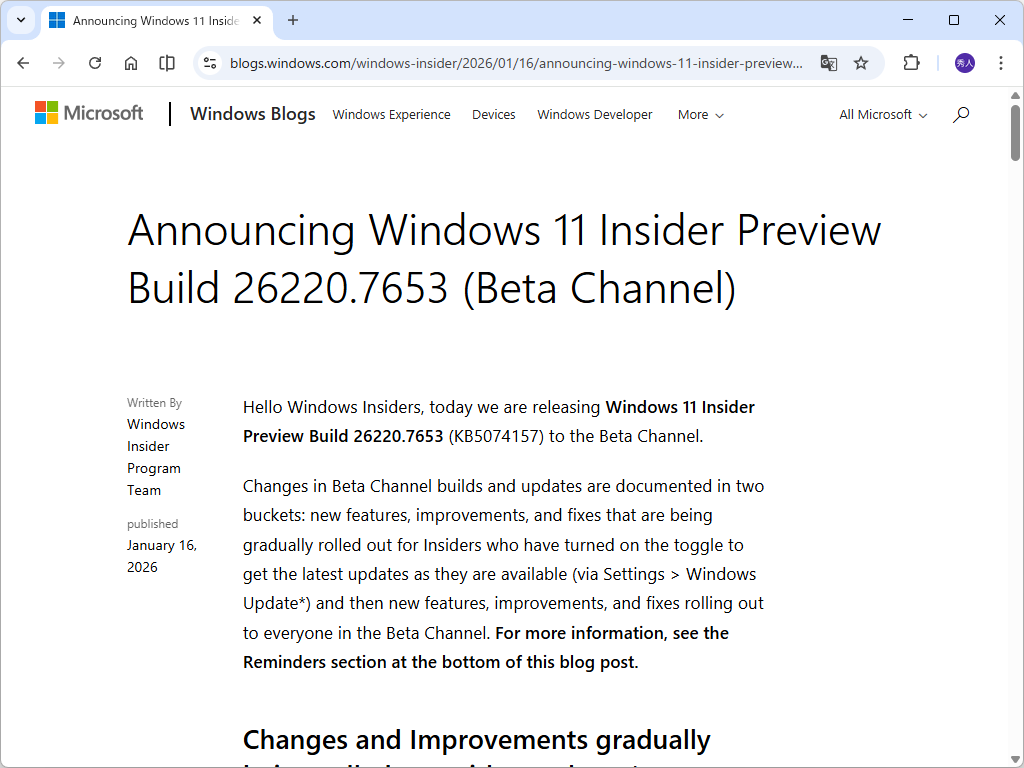Open the extensions puzzle icon
The height and width of the screenshot is (768, 1024).
(911, 63)
